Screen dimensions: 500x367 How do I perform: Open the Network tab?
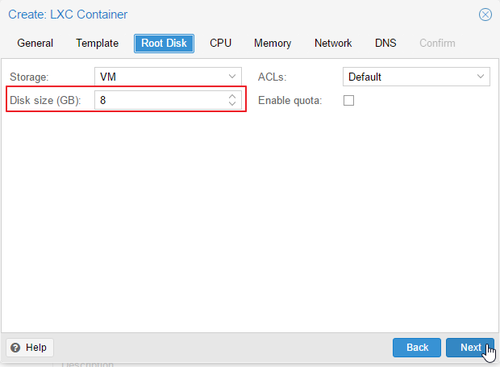point(333,43)
